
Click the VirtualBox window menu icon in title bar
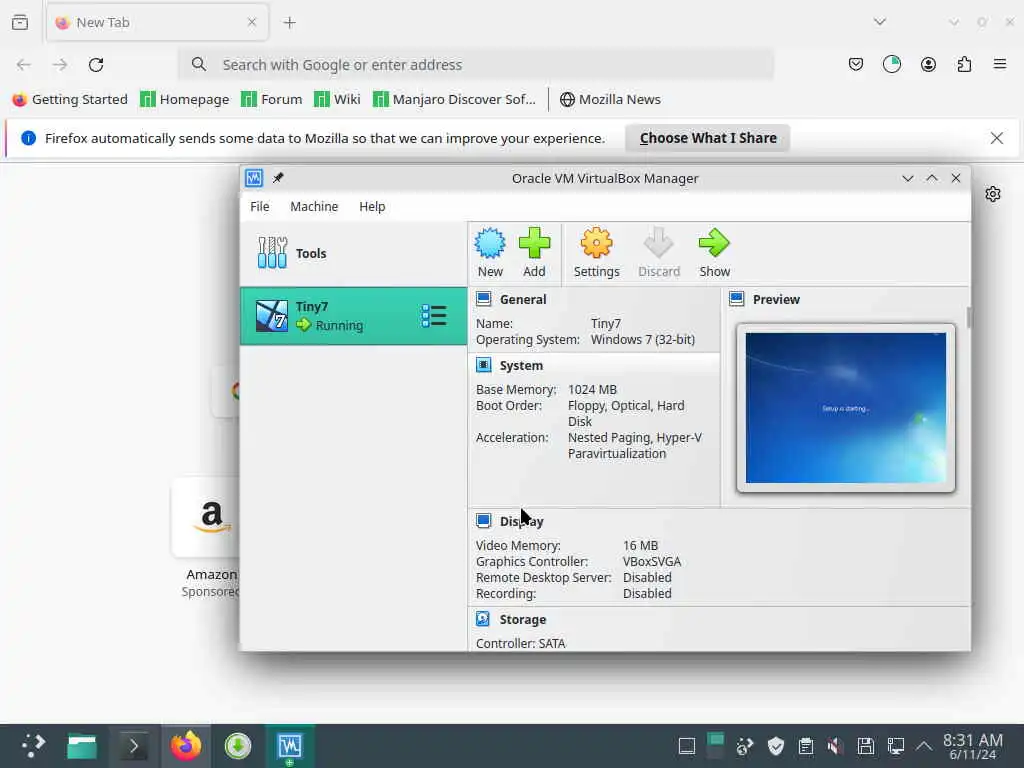253,178
